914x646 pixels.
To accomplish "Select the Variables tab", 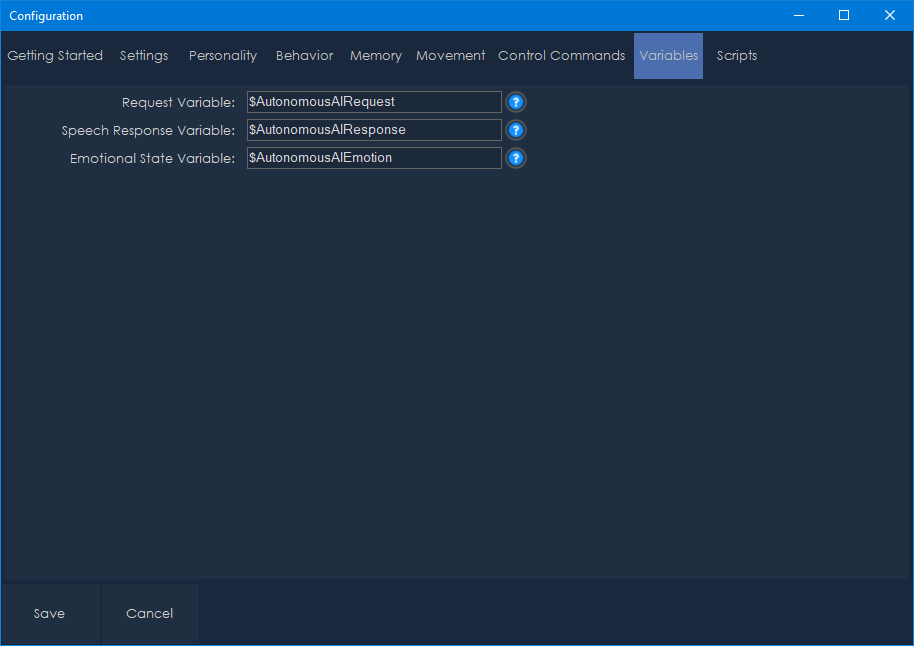I will click(668, 56).
